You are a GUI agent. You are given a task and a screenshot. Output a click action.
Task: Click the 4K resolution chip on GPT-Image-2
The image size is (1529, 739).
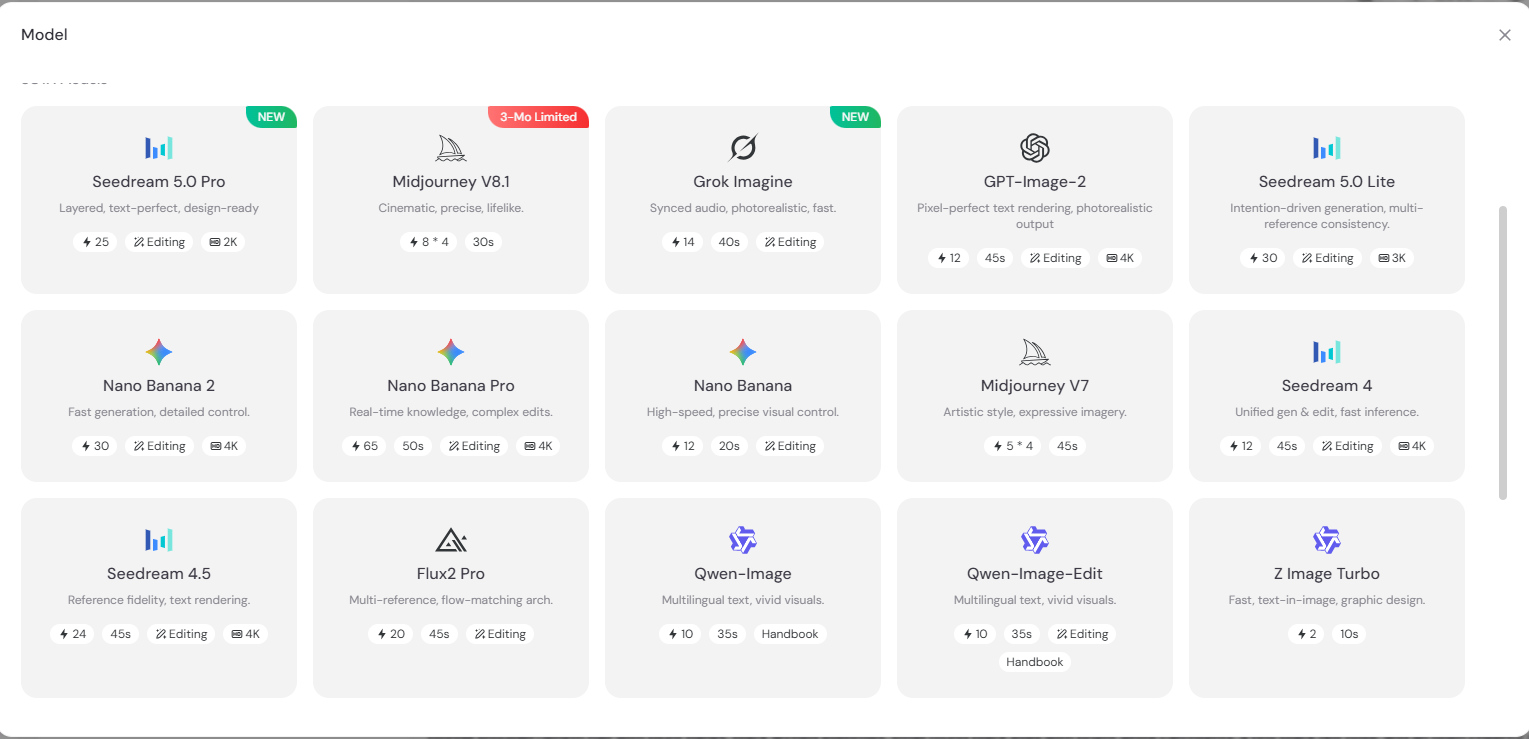click(1119, 258)
